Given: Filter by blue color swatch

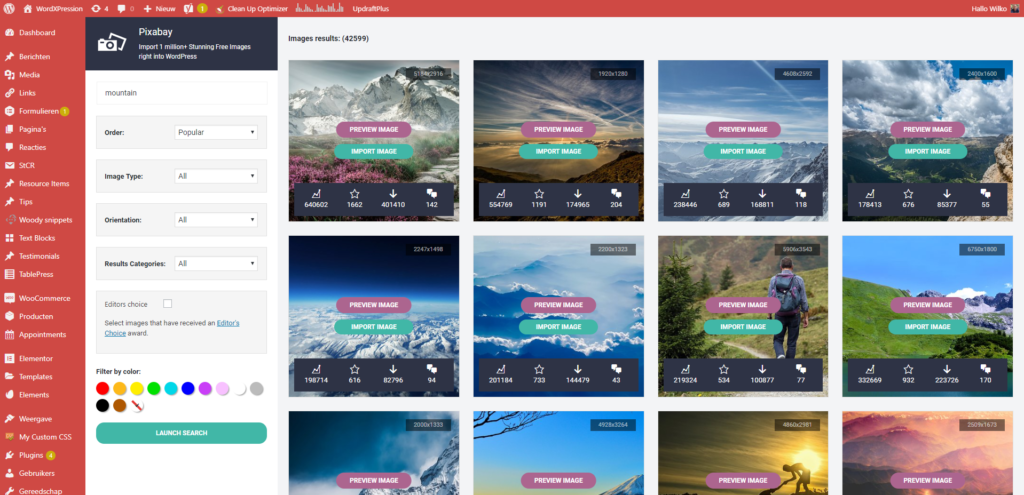Looking at the screenshot, I should 188,389.
